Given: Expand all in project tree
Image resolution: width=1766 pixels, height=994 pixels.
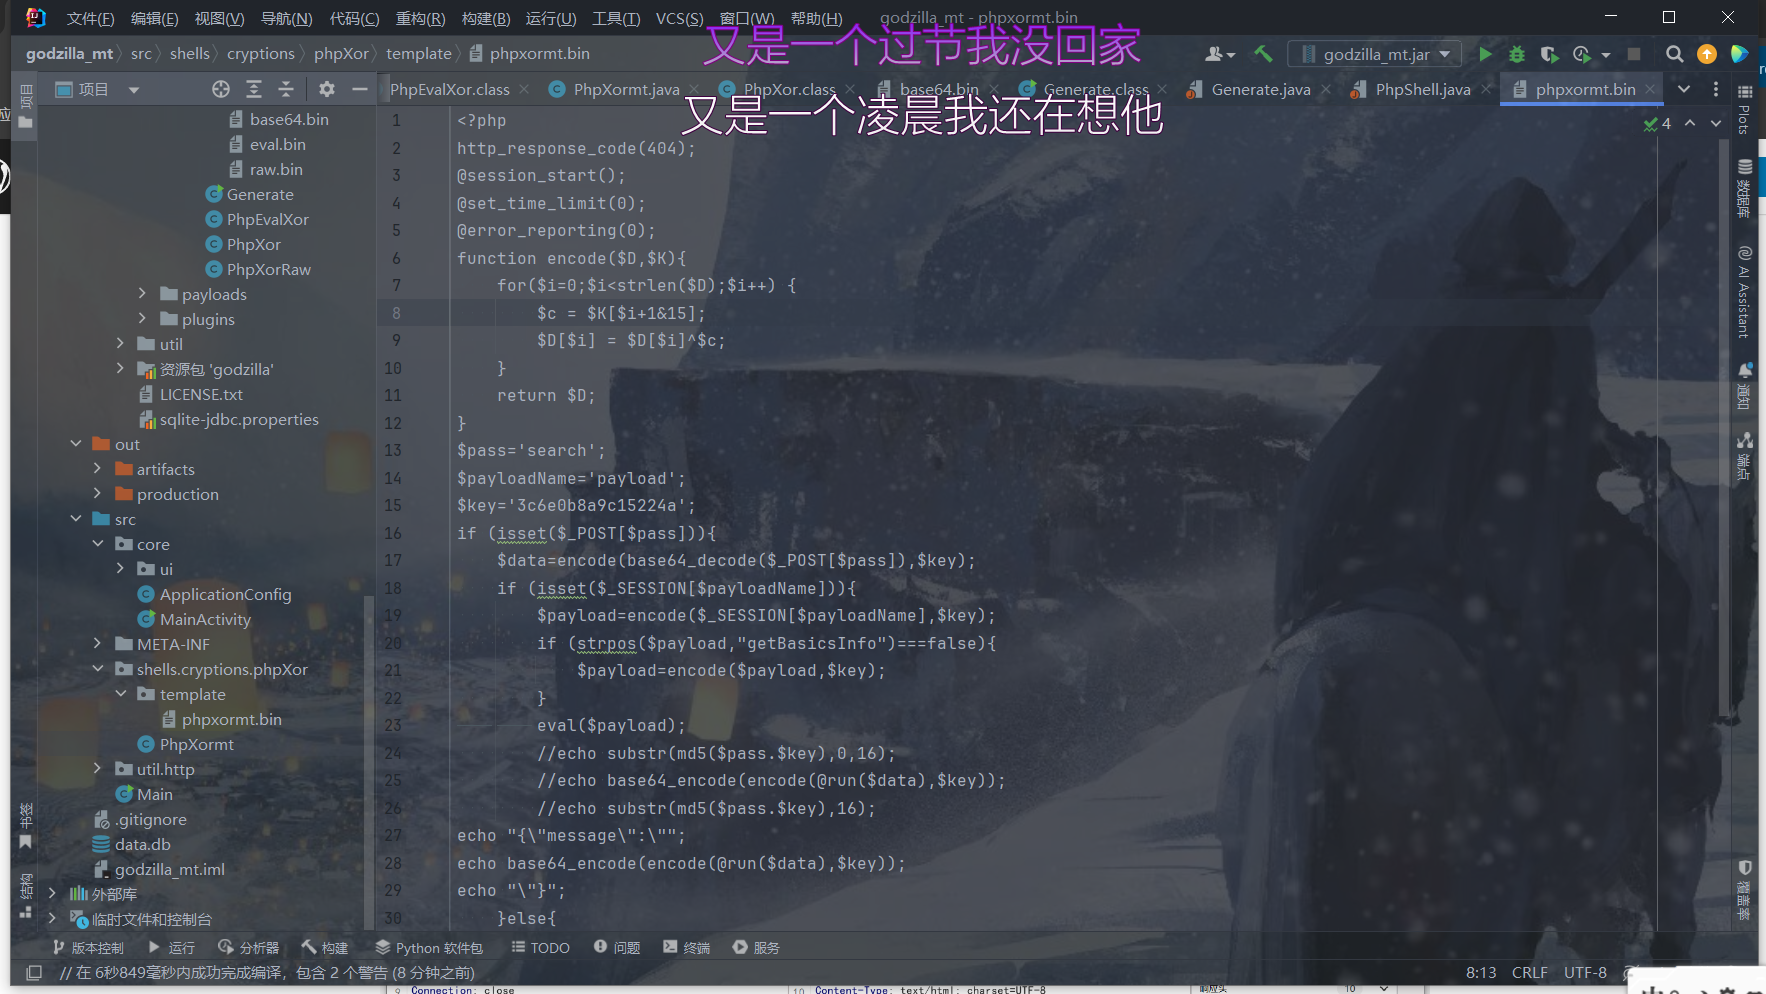Looking at the screenshot, I should (254, 89).
